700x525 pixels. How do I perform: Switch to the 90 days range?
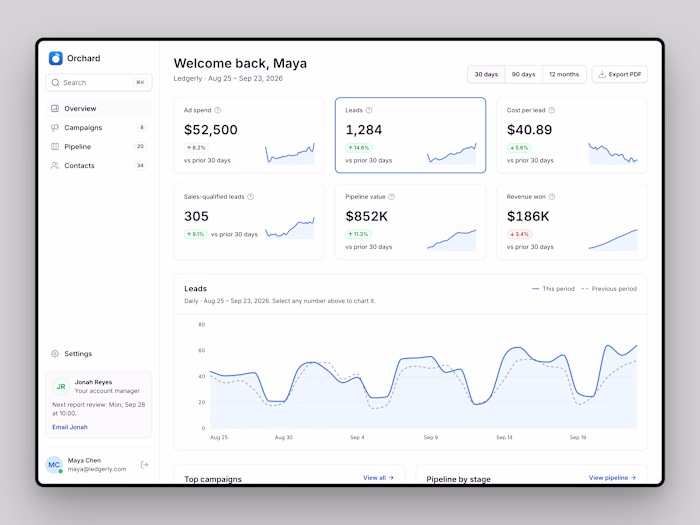click(x=523, y=74)
